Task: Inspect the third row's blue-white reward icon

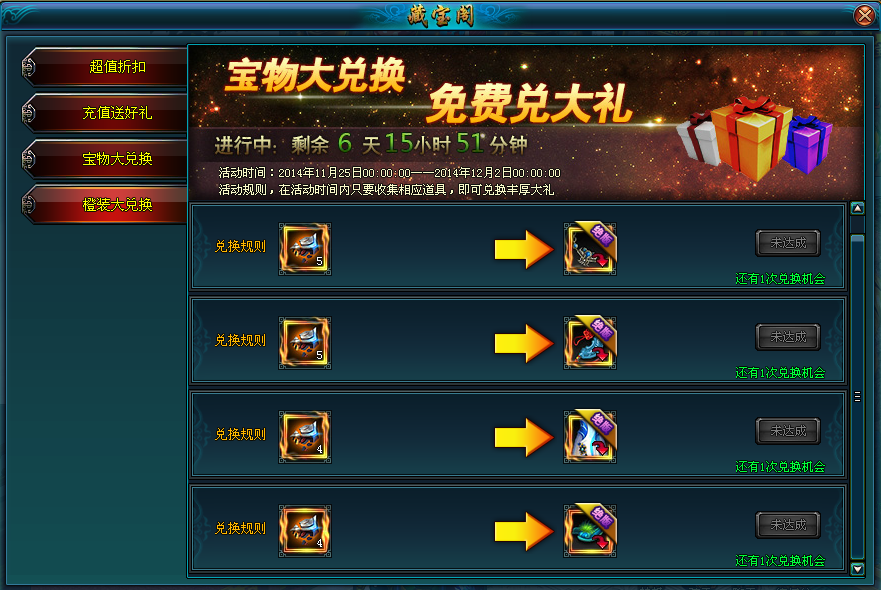Action: point(590,437)
